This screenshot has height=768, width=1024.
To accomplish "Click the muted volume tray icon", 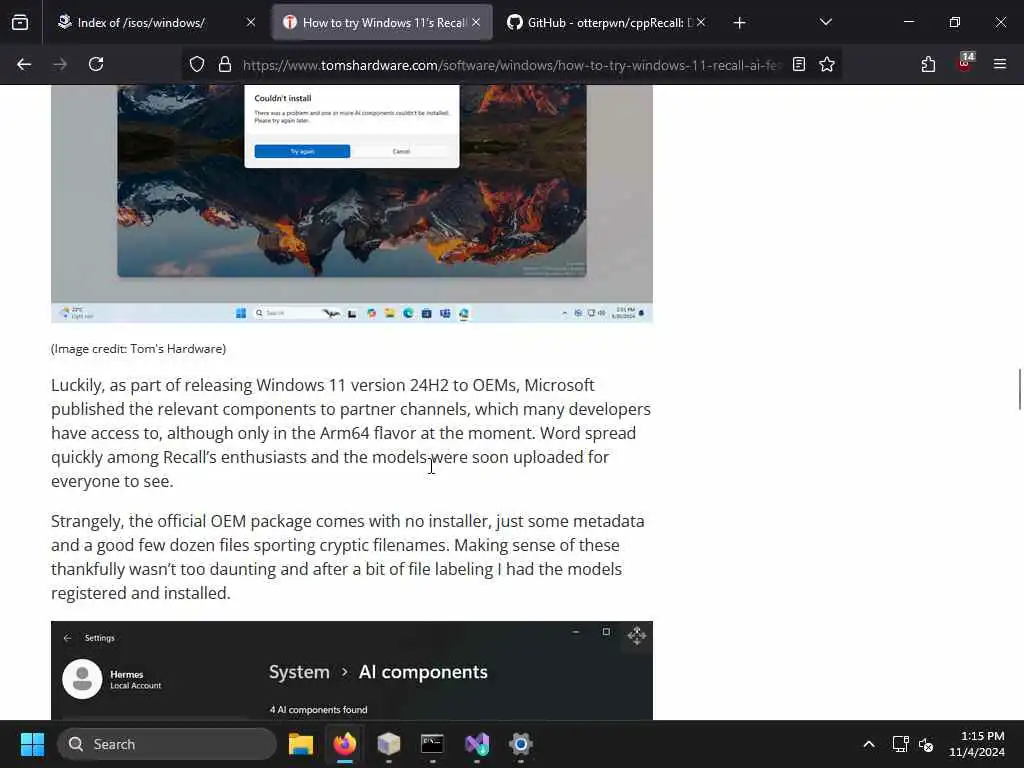I will 926,744.
